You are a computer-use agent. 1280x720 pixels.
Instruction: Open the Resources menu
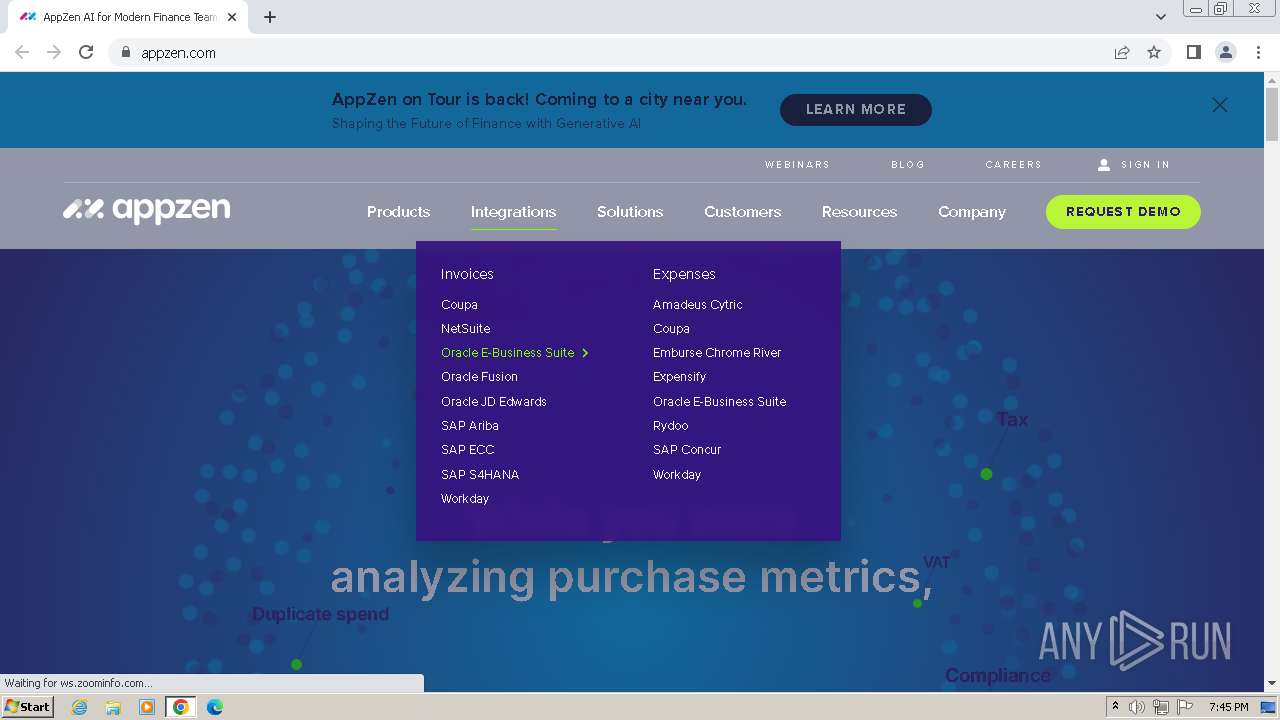[859, 212]
